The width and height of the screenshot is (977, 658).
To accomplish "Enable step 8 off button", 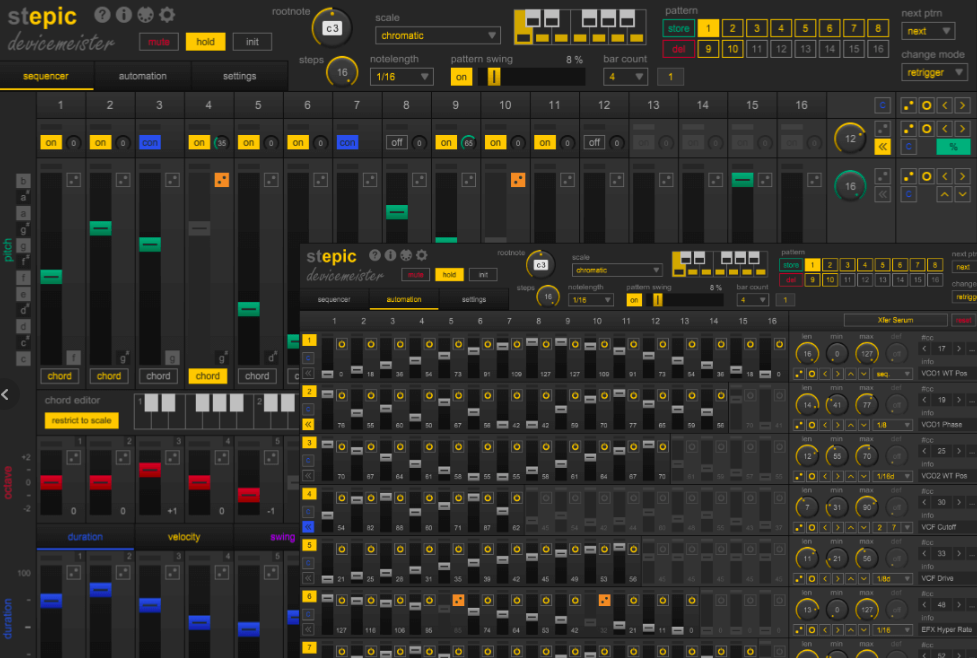I will tap(397, 143).
